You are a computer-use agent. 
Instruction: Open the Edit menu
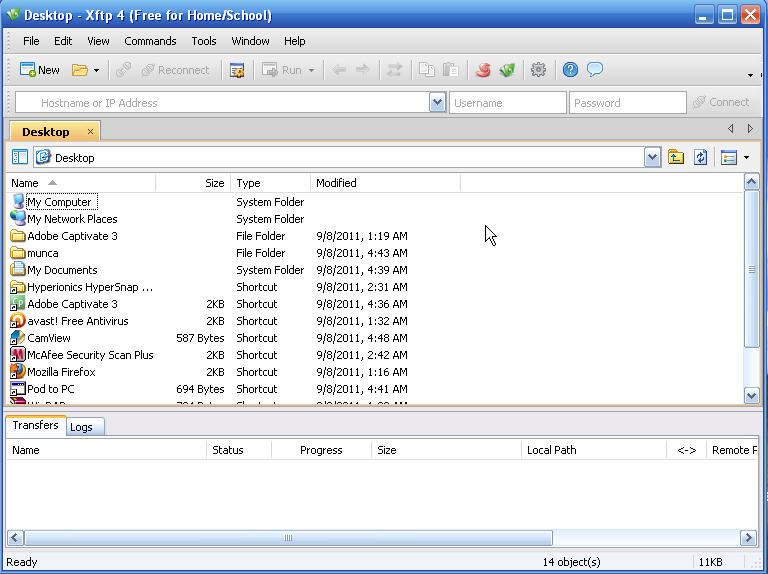coord(63,41)
